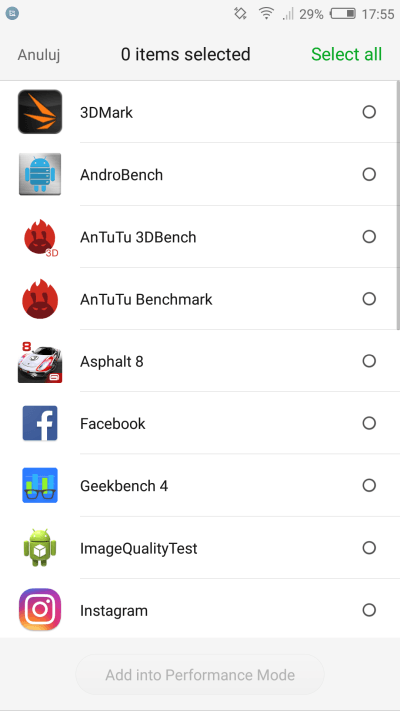
Task: Select the Facebook radio button
Action: point(369,424)
